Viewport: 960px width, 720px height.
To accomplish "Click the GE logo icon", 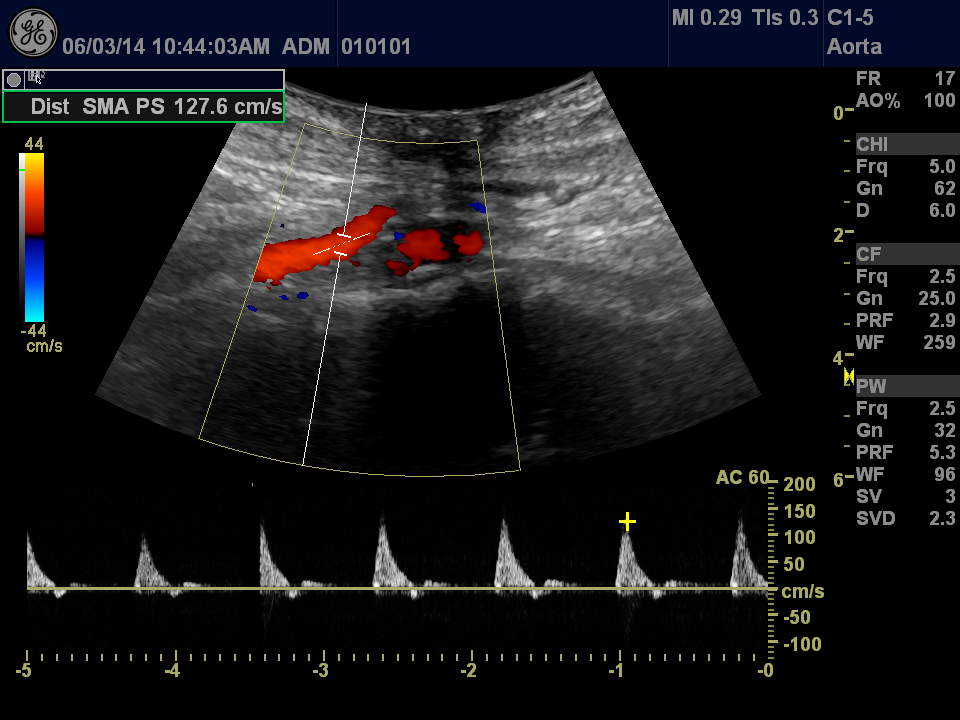I will click(32, 32).
